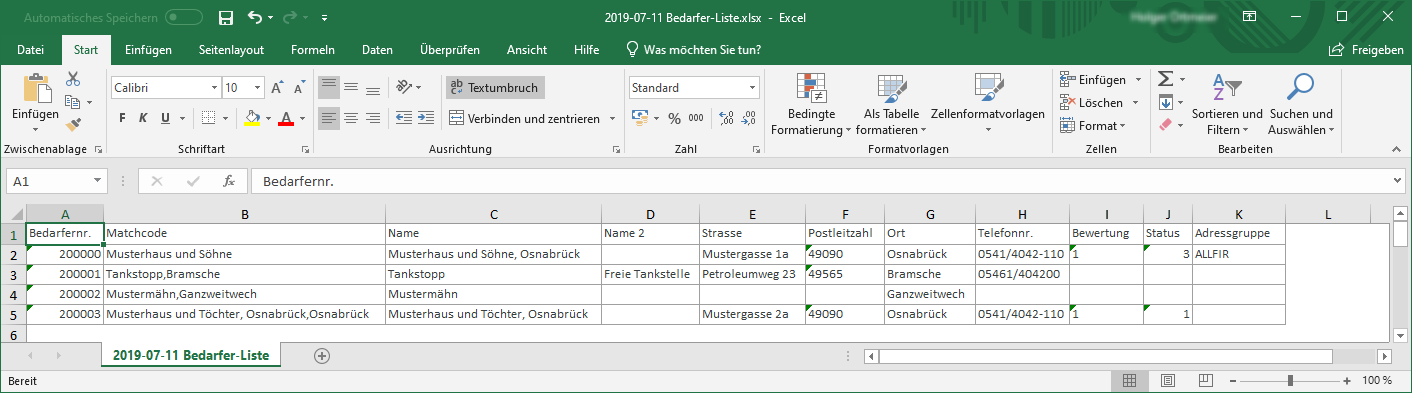Expand the Calibri font name dropdown
Viewport: 1412px width, 393px height.
pos(214,88)
